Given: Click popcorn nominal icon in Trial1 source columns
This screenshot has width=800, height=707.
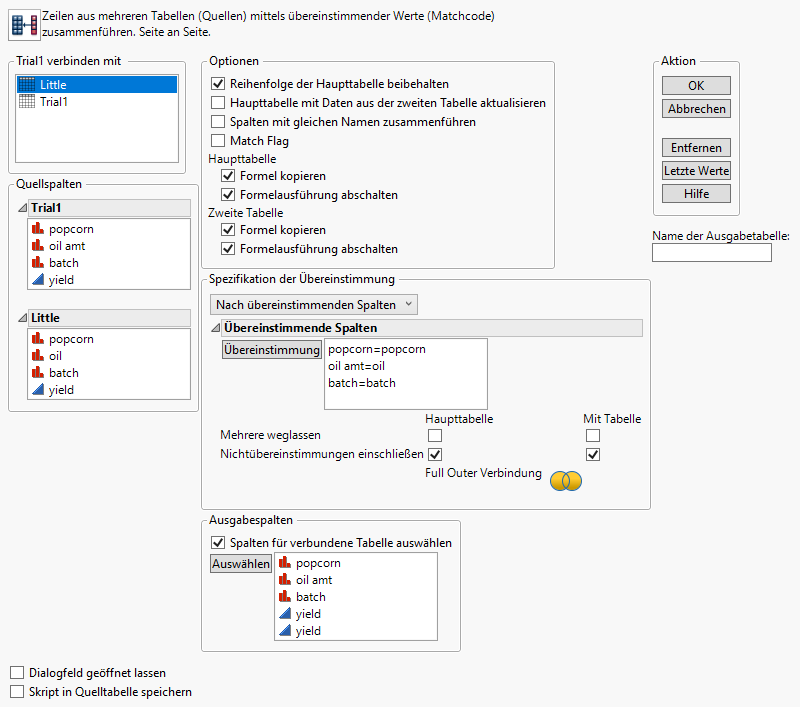Looking at the screenshot, I should coord(38,229).
